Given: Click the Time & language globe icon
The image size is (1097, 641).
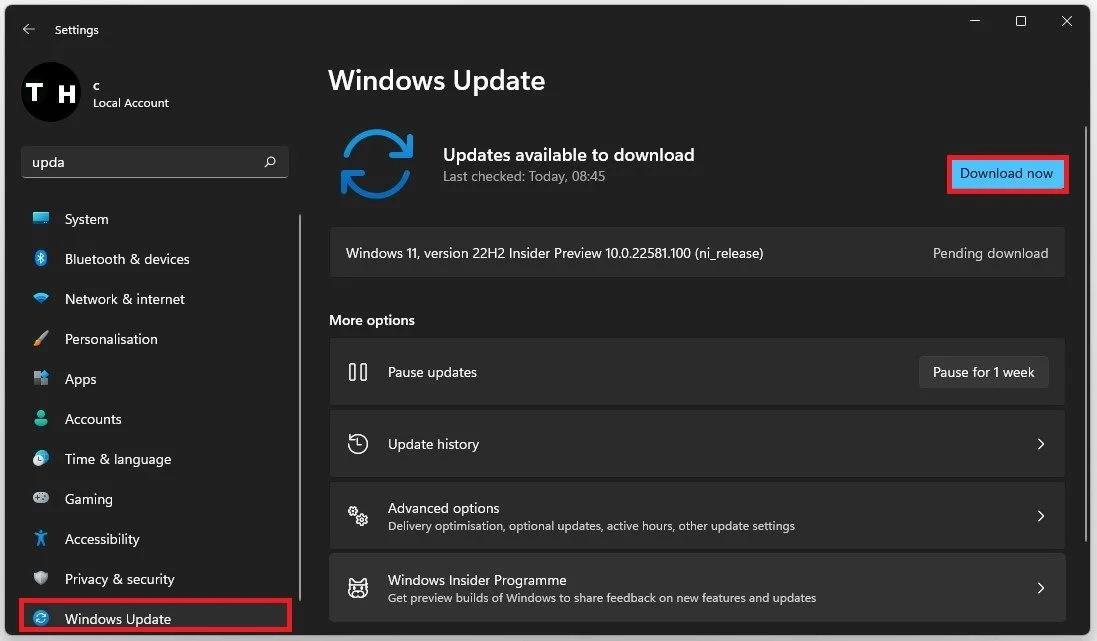Looking at the screenshot, I should coord(41,458).
